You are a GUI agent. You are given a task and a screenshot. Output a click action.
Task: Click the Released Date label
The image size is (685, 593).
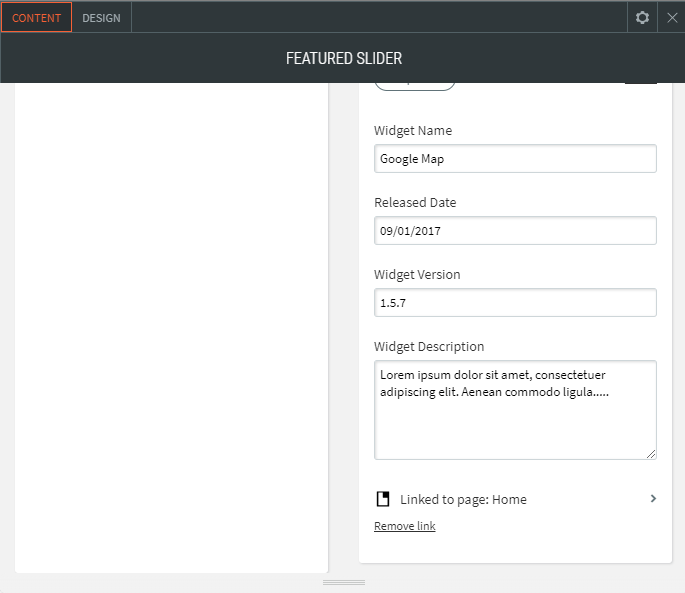pos(415,203)
